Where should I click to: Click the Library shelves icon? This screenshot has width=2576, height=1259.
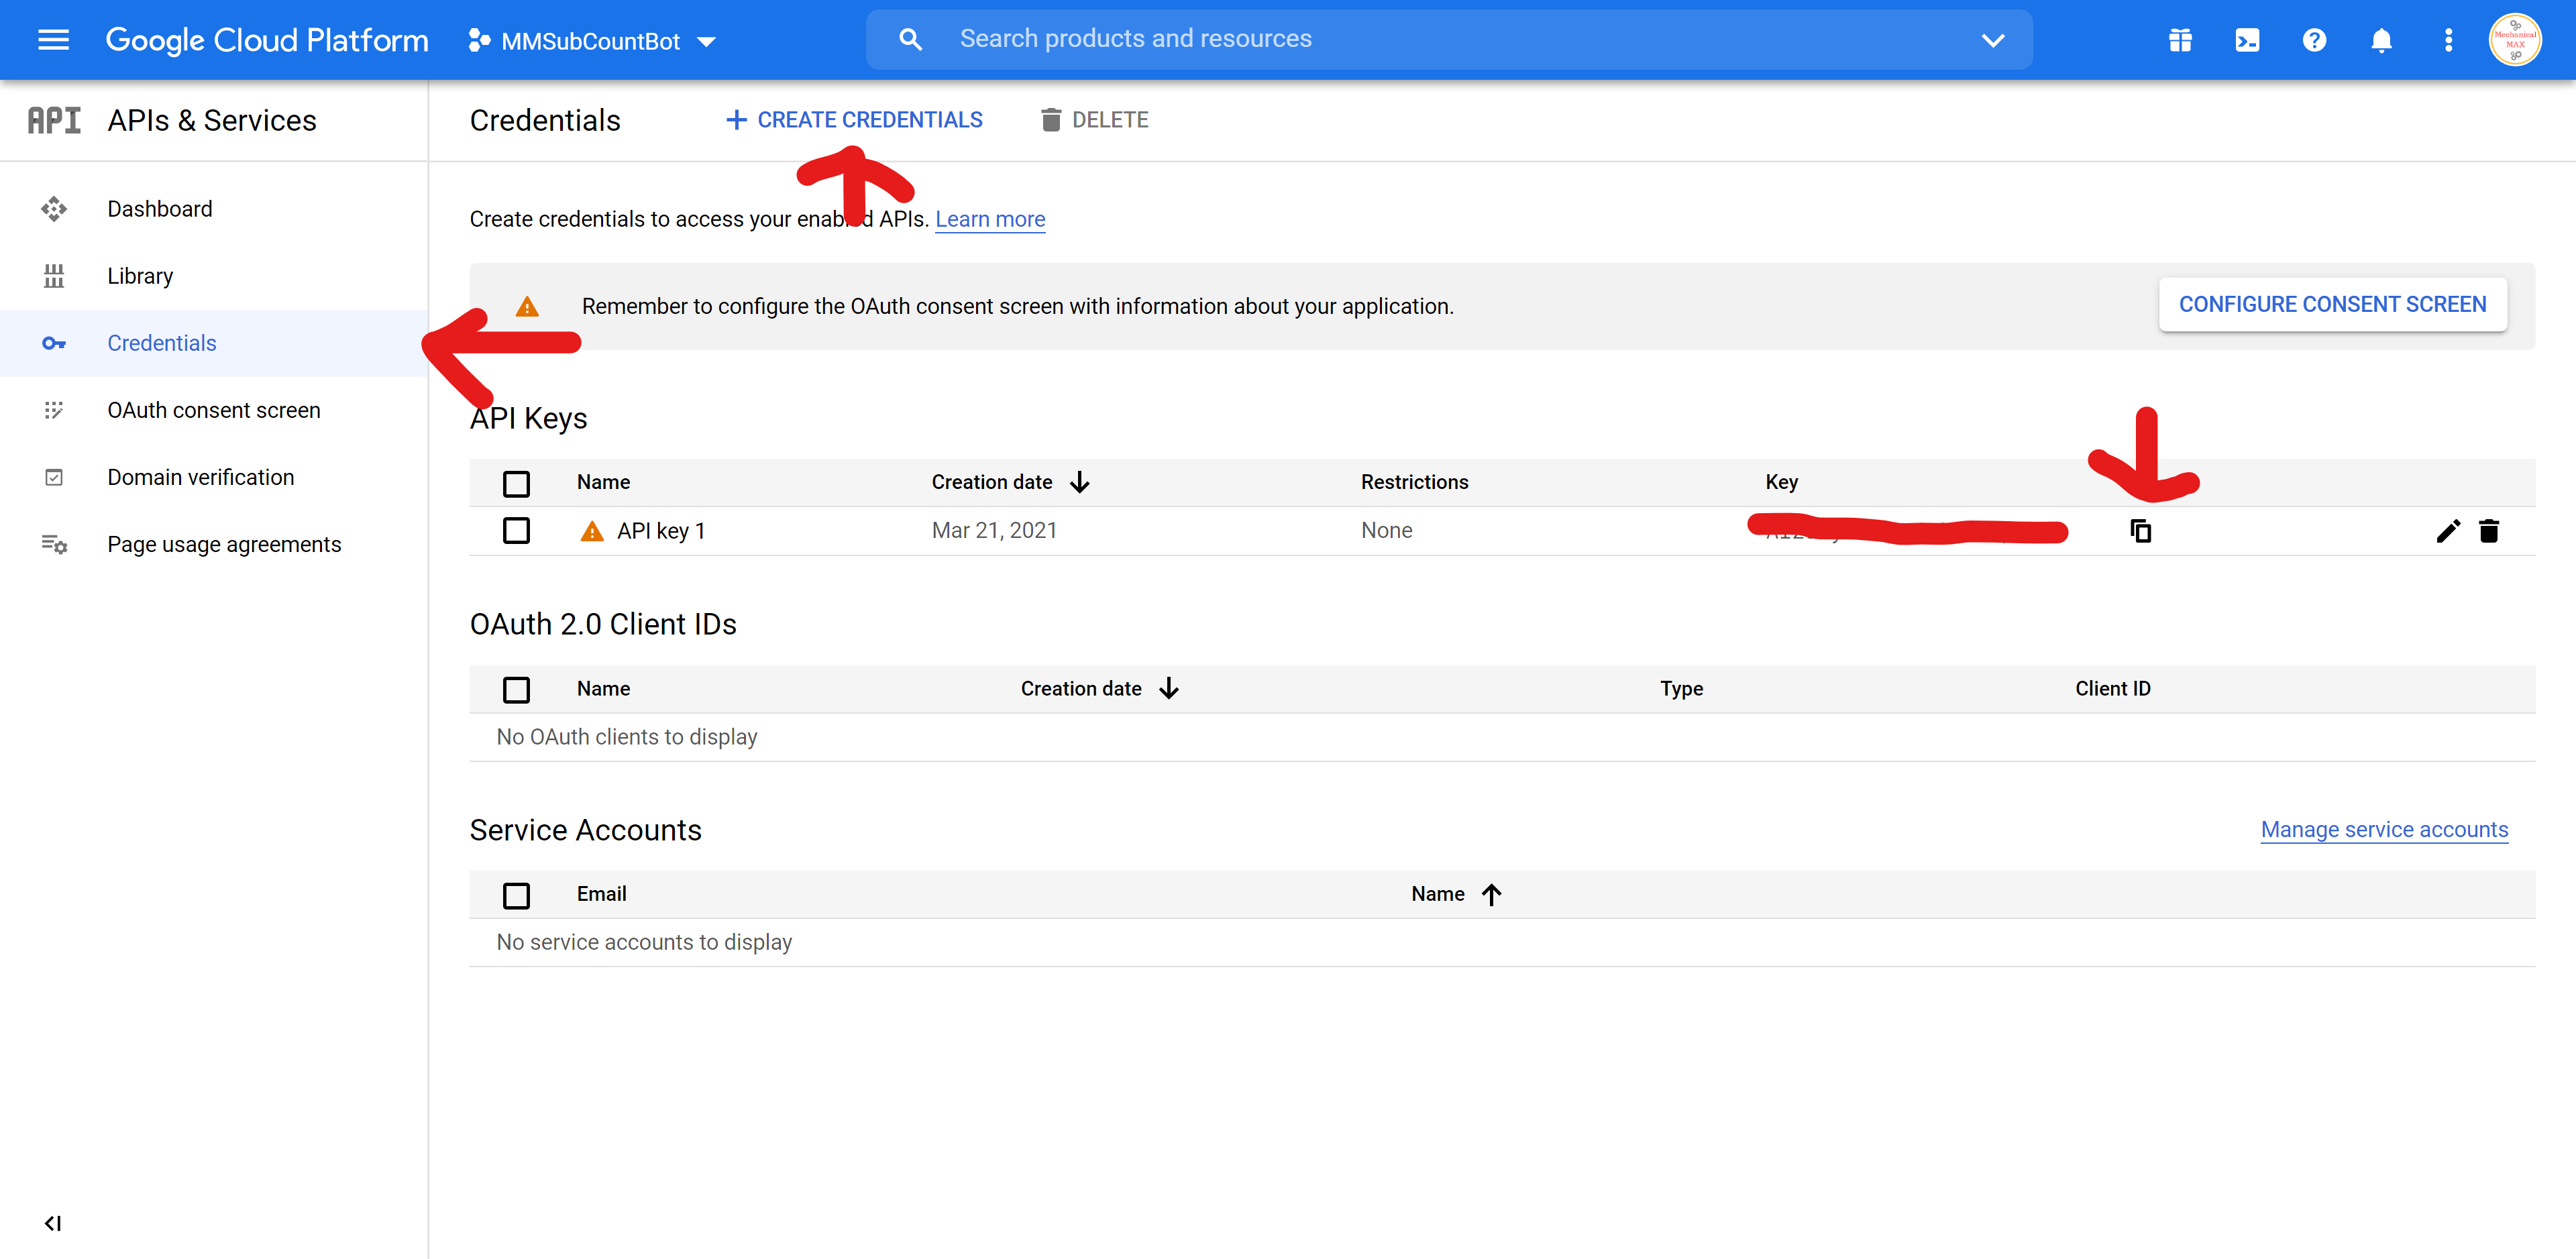coord(54,276)
